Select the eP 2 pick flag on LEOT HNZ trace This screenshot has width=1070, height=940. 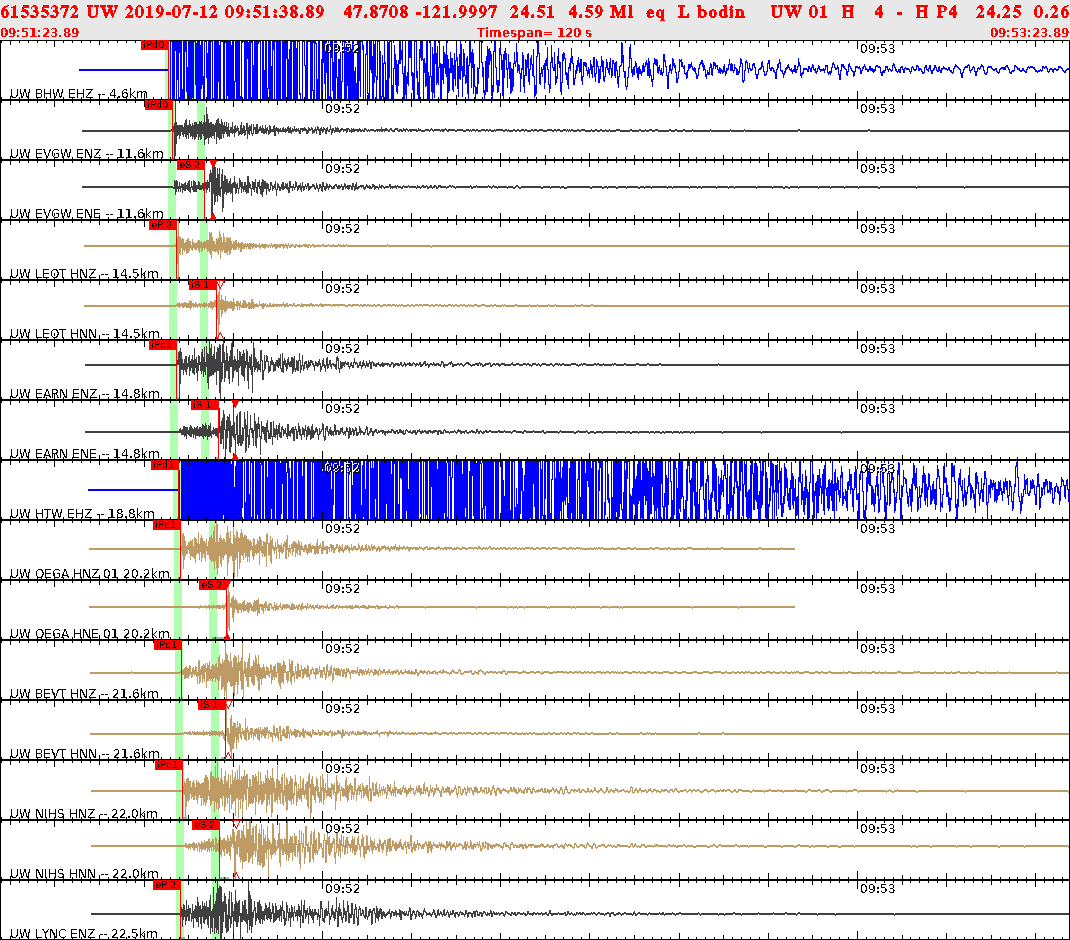coord(162,225)
